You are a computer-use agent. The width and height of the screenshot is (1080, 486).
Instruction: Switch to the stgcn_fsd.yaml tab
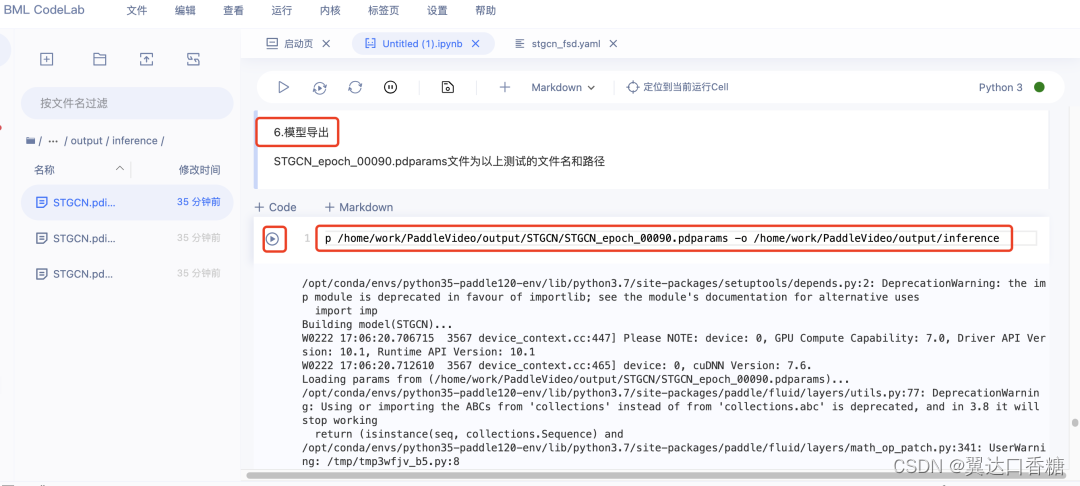565,43
